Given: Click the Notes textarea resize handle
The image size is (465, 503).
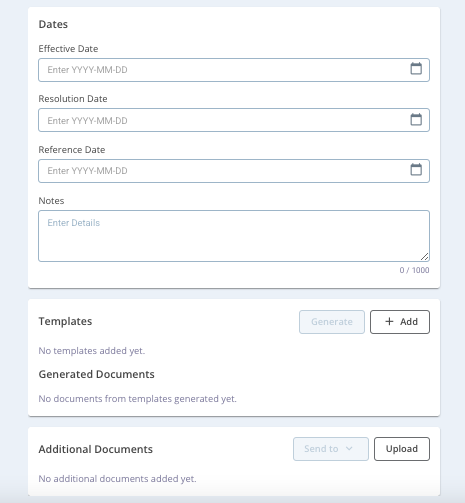Looking at the screenshot, I should [x=424, y=256].
